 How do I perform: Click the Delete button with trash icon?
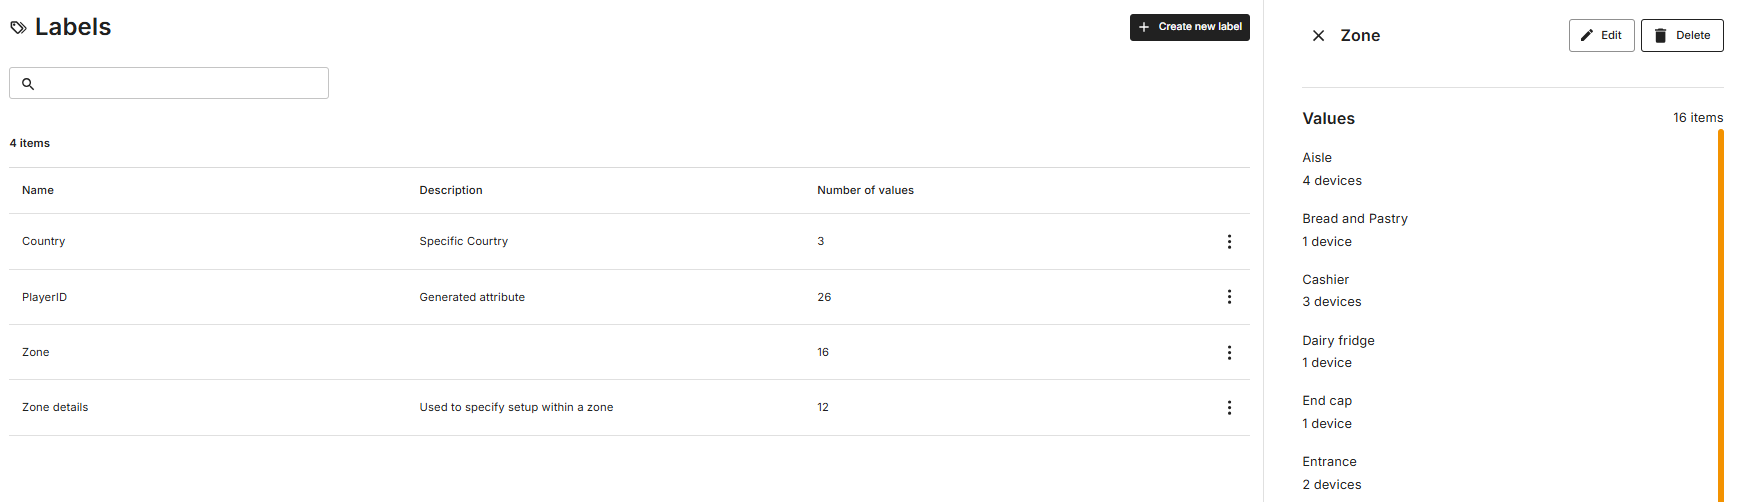click(x=1682, y=35)
